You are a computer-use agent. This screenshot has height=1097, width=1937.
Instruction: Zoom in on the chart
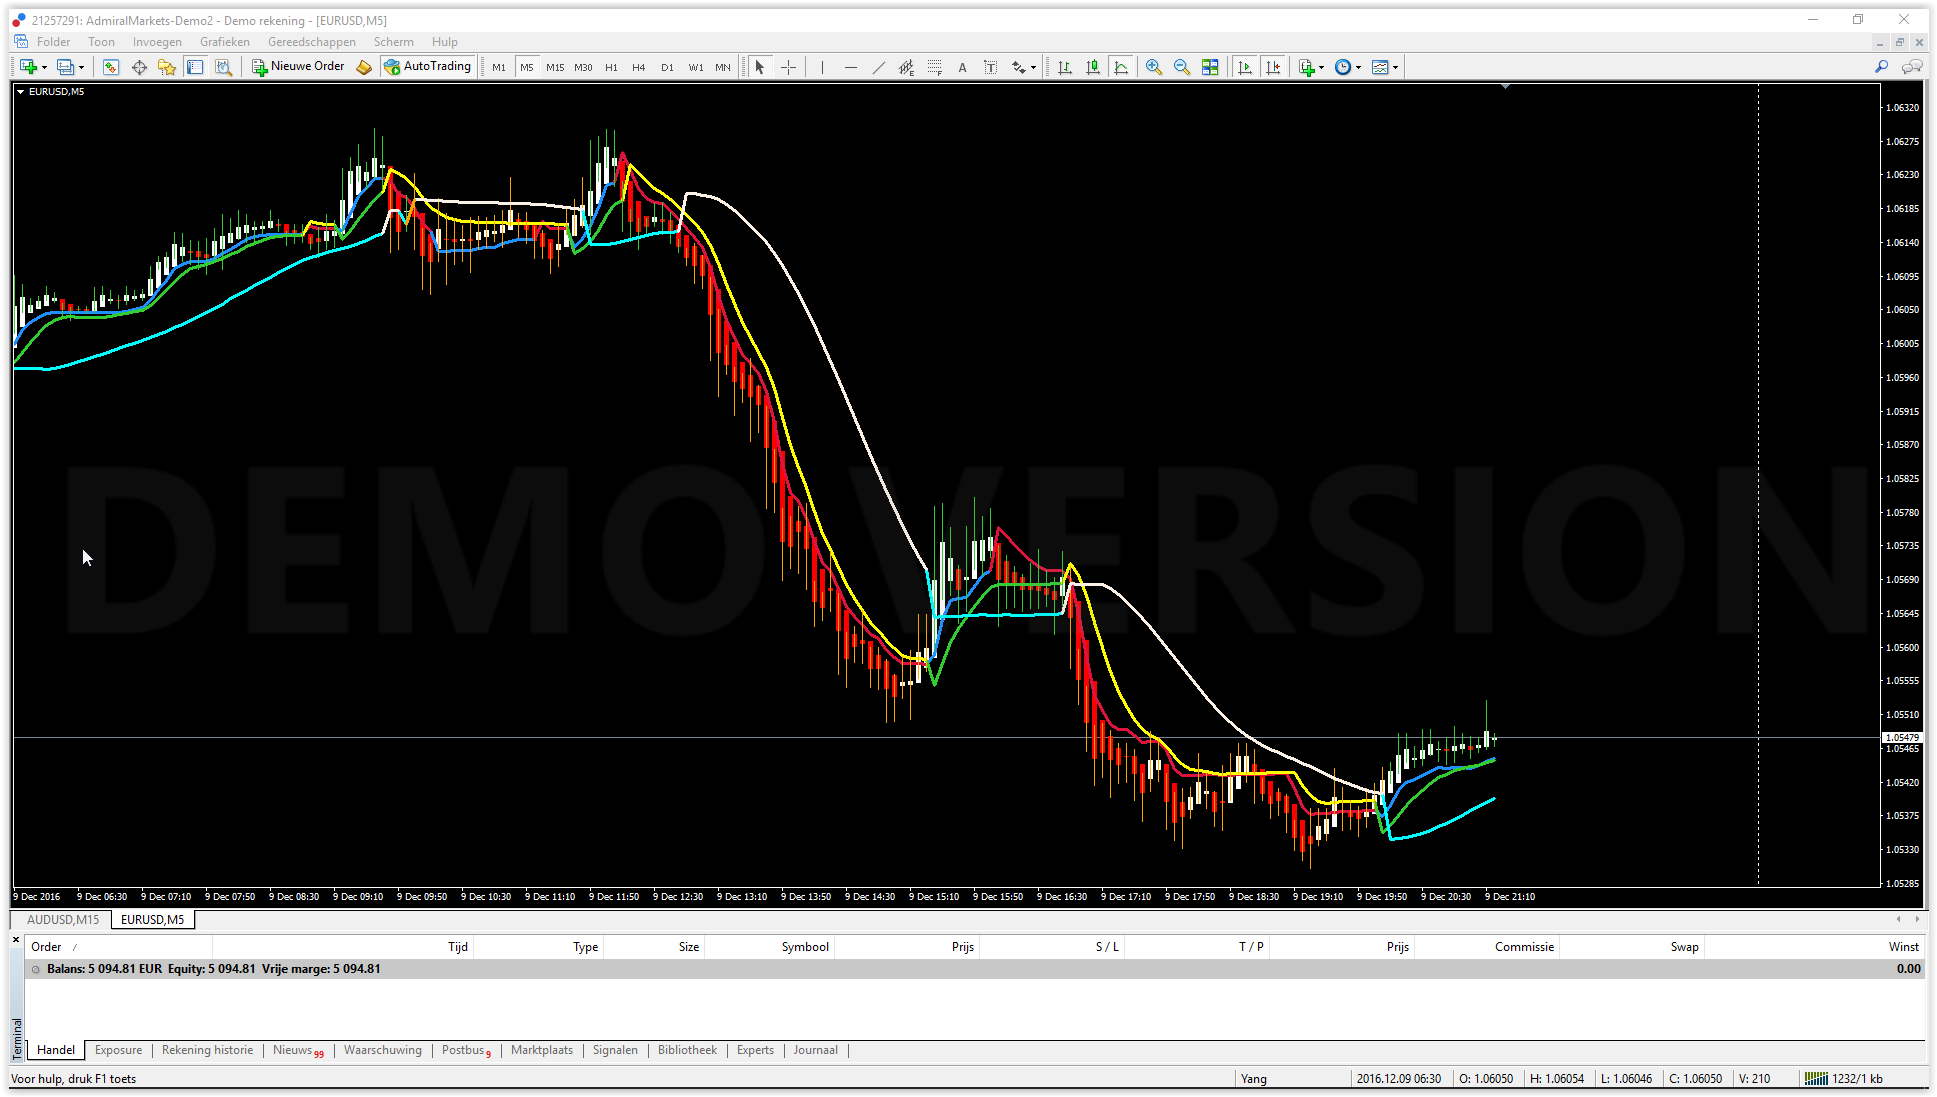point(1153,67)
